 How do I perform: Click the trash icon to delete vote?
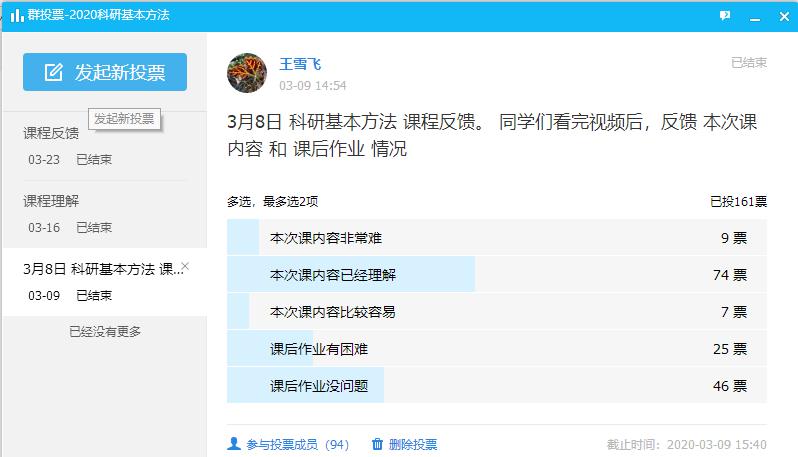pos(377,444)
